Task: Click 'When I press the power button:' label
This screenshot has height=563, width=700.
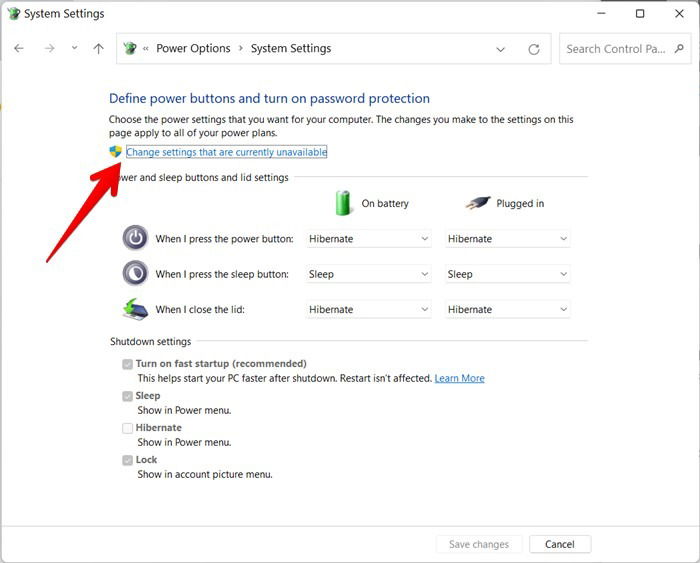Action: (x=224, y=239)
